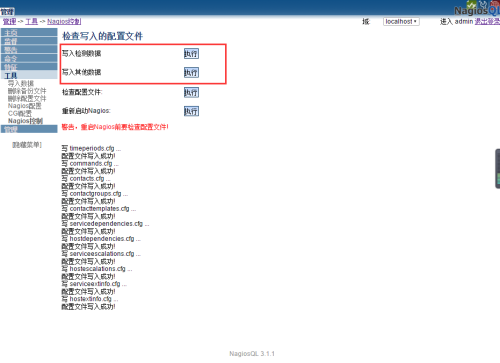Image resolution: width=500 pixels, height=363 pixels.
Task: Click the commands.cfg log line
Action: pos(90,163)
